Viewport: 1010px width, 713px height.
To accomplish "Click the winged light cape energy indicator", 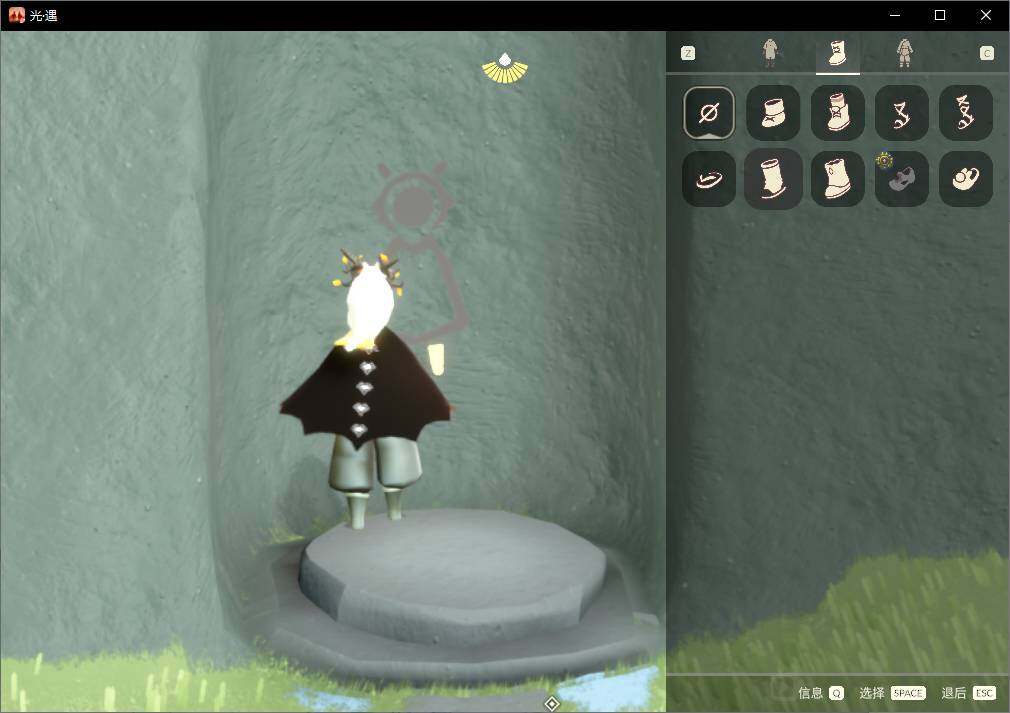I will click(505, 68).
